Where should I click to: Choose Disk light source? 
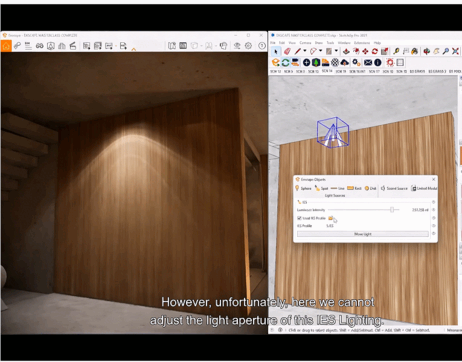point(370,188)
